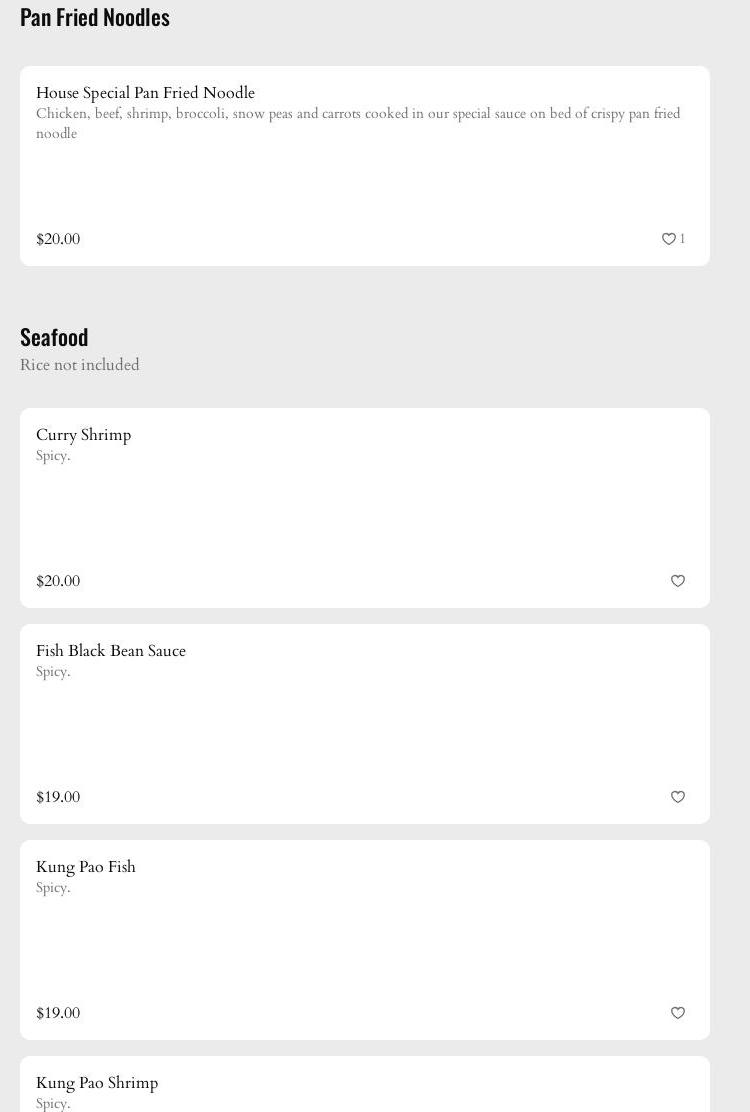Like the House Special Pan Fried Noodle
The image size is (750, 1112).
(x=668, y=239)
